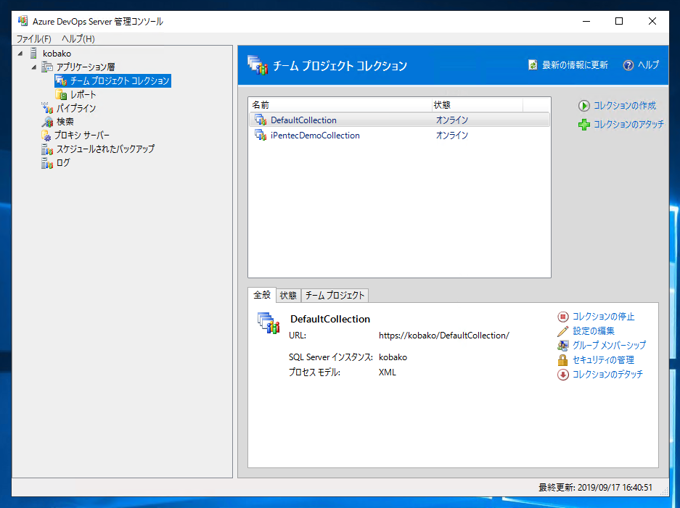680x508 pixels.
Task: Switch to the 状態 tab
Action: [288, 295]
